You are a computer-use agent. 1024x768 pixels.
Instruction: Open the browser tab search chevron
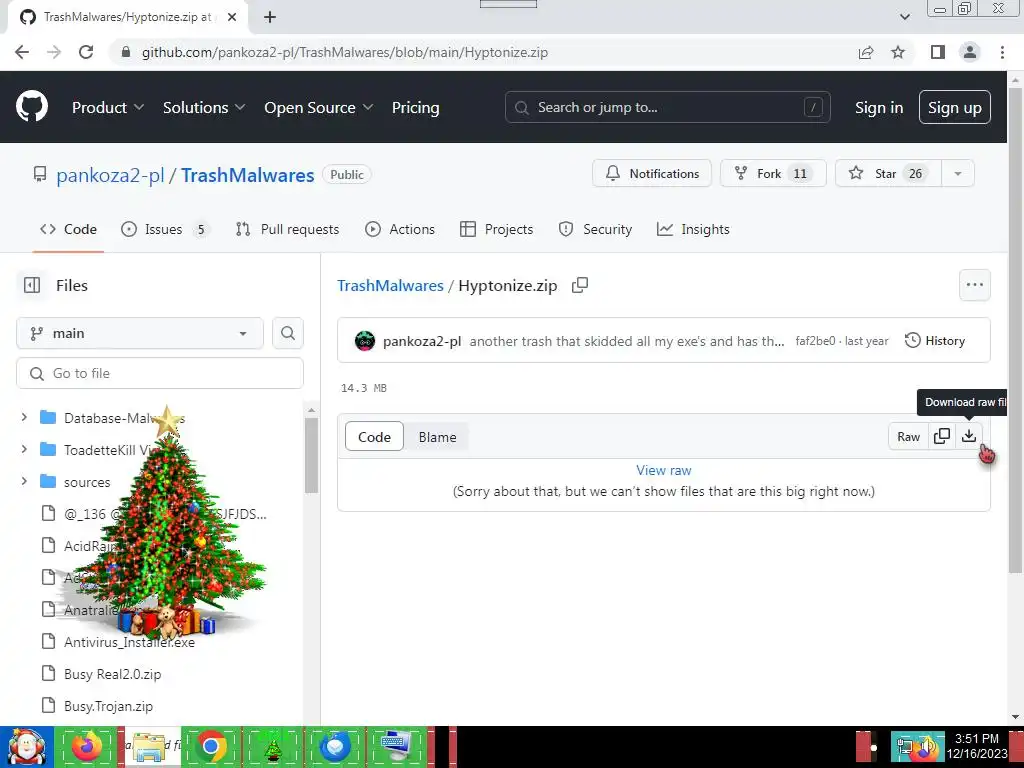[904, 17]
